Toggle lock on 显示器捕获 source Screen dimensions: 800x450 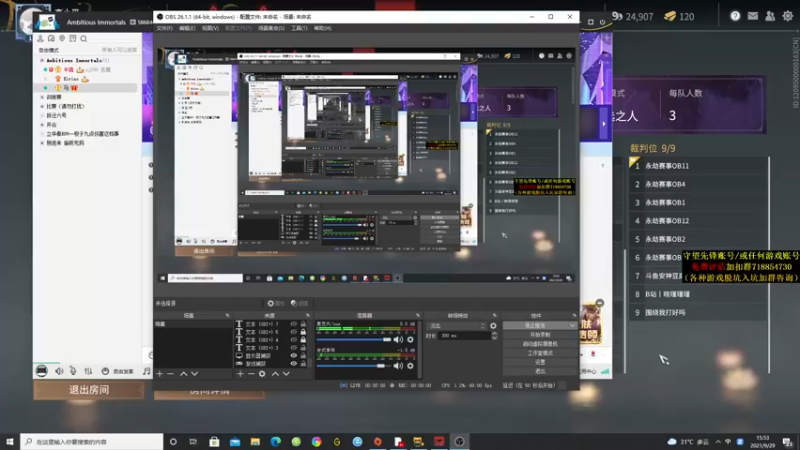[303, 356]
